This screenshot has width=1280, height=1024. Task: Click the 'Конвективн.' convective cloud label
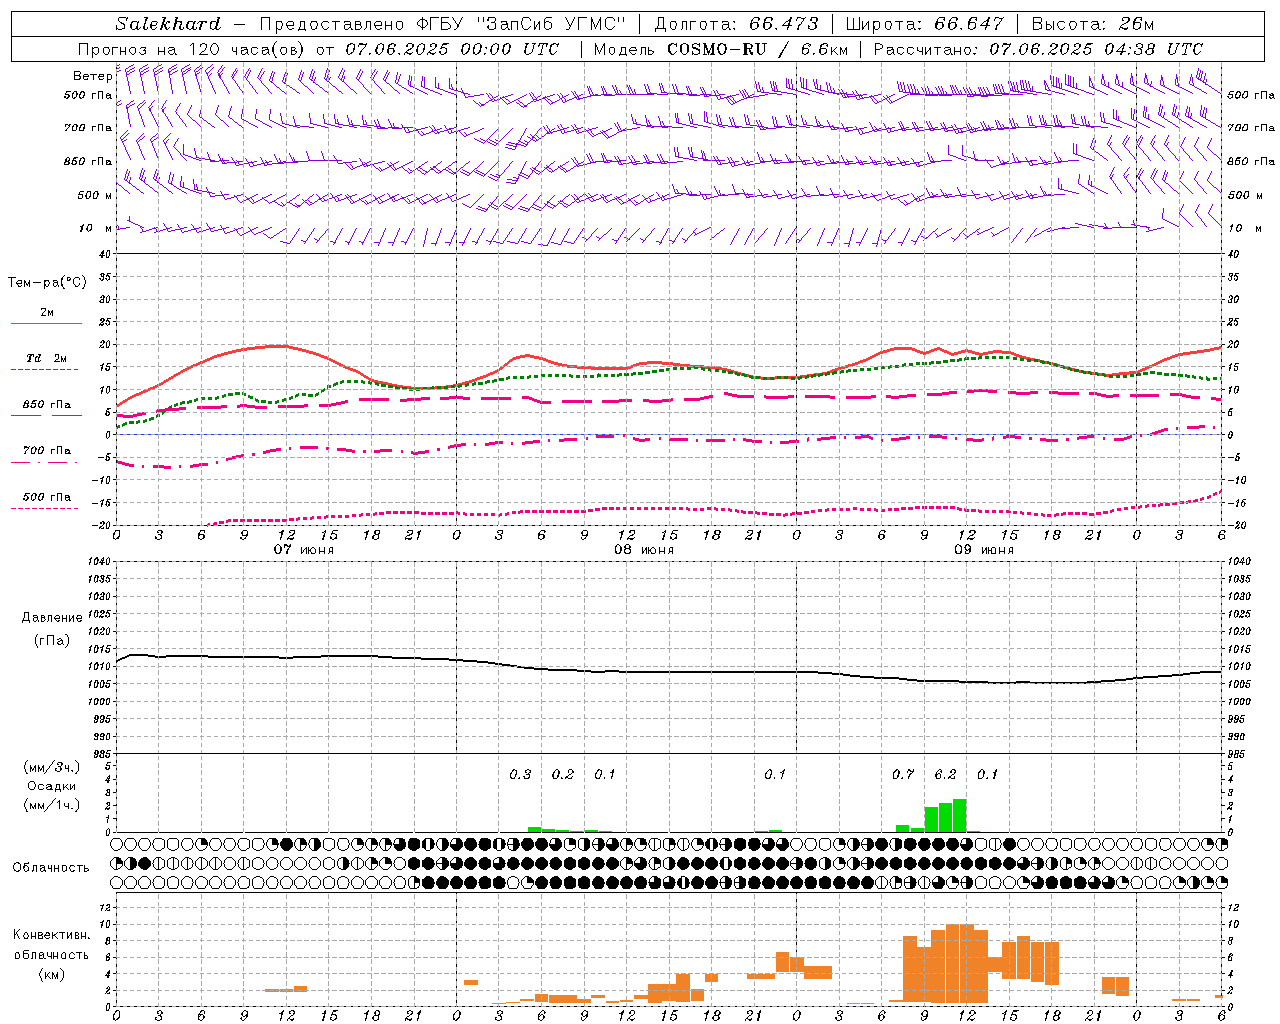[52, 935]
